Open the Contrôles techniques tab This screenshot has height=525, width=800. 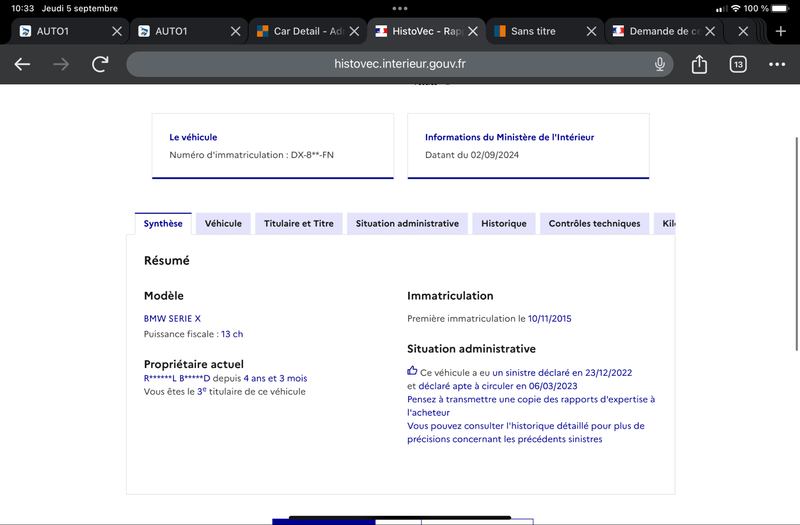594,223
